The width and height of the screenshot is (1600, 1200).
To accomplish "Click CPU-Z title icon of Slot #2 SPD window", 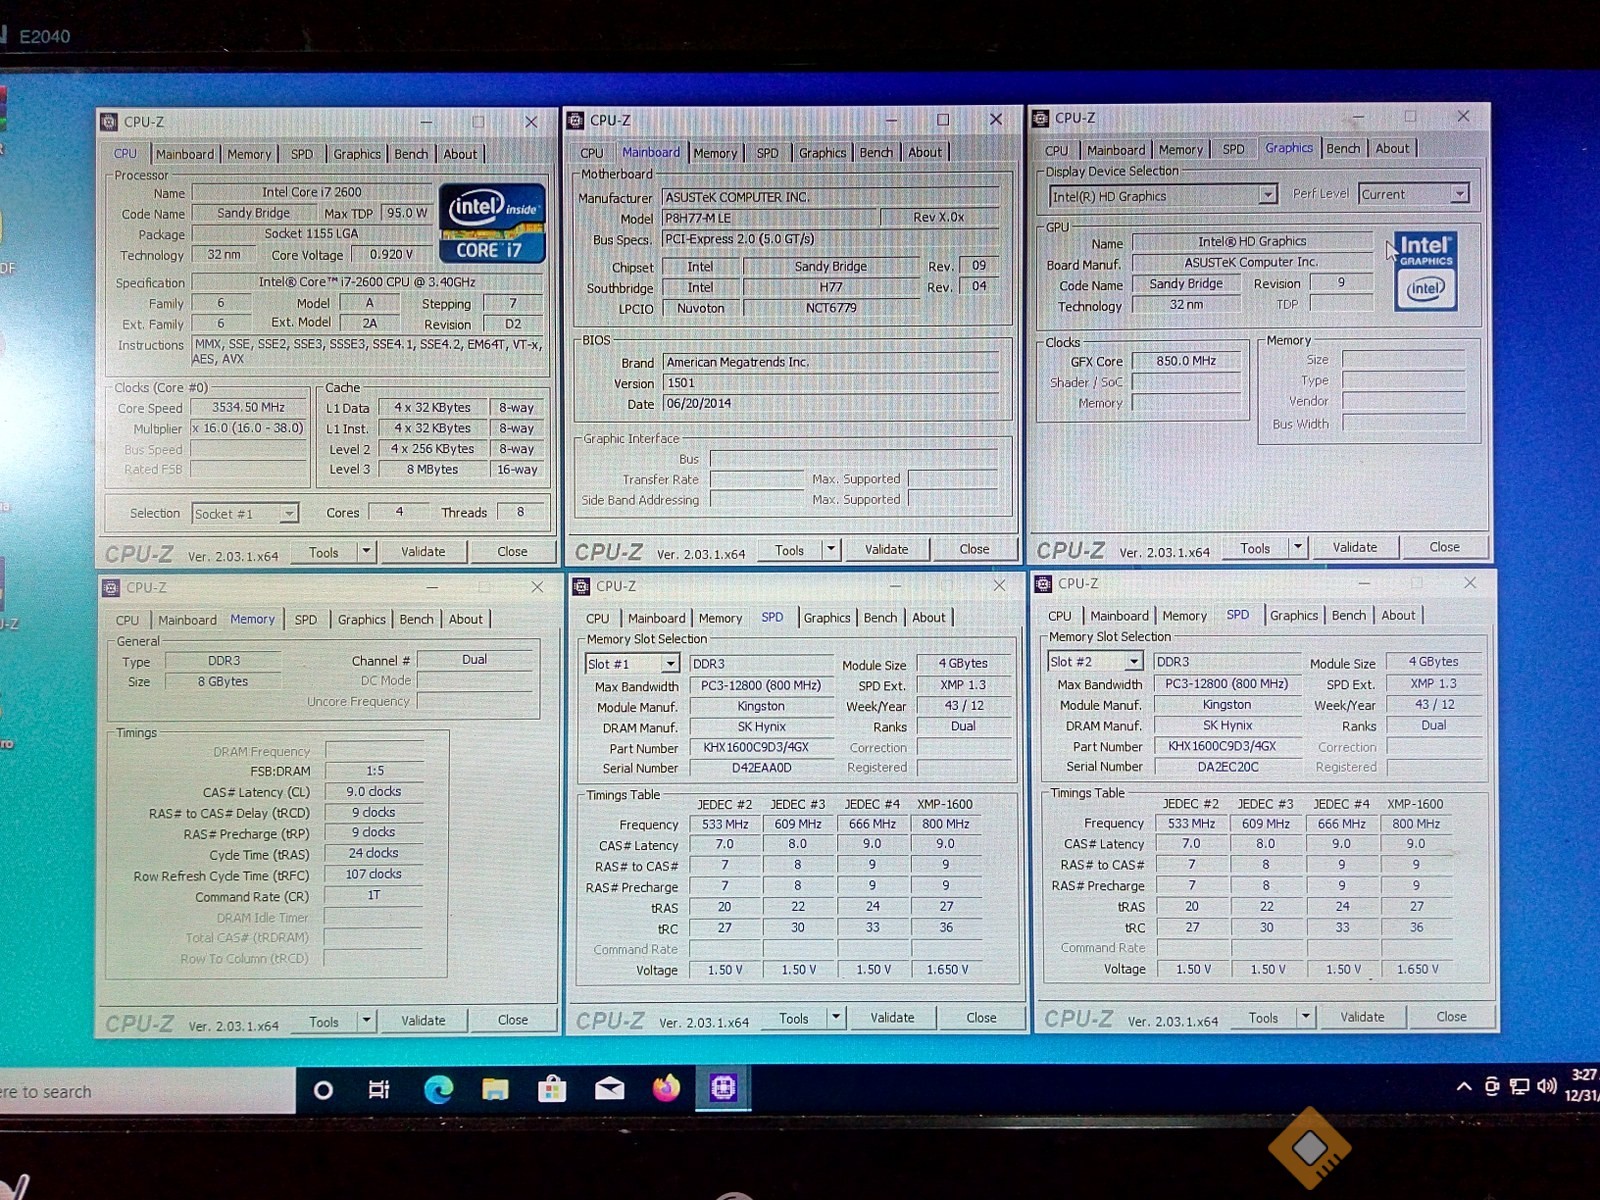I will pyautogui.click(x=1043, y=584).
